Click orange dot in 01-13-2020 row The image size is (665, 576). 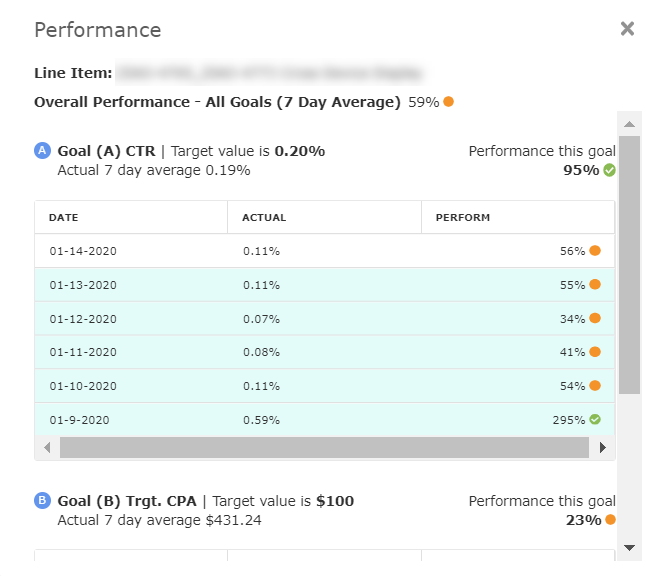(x=595, y=285)
